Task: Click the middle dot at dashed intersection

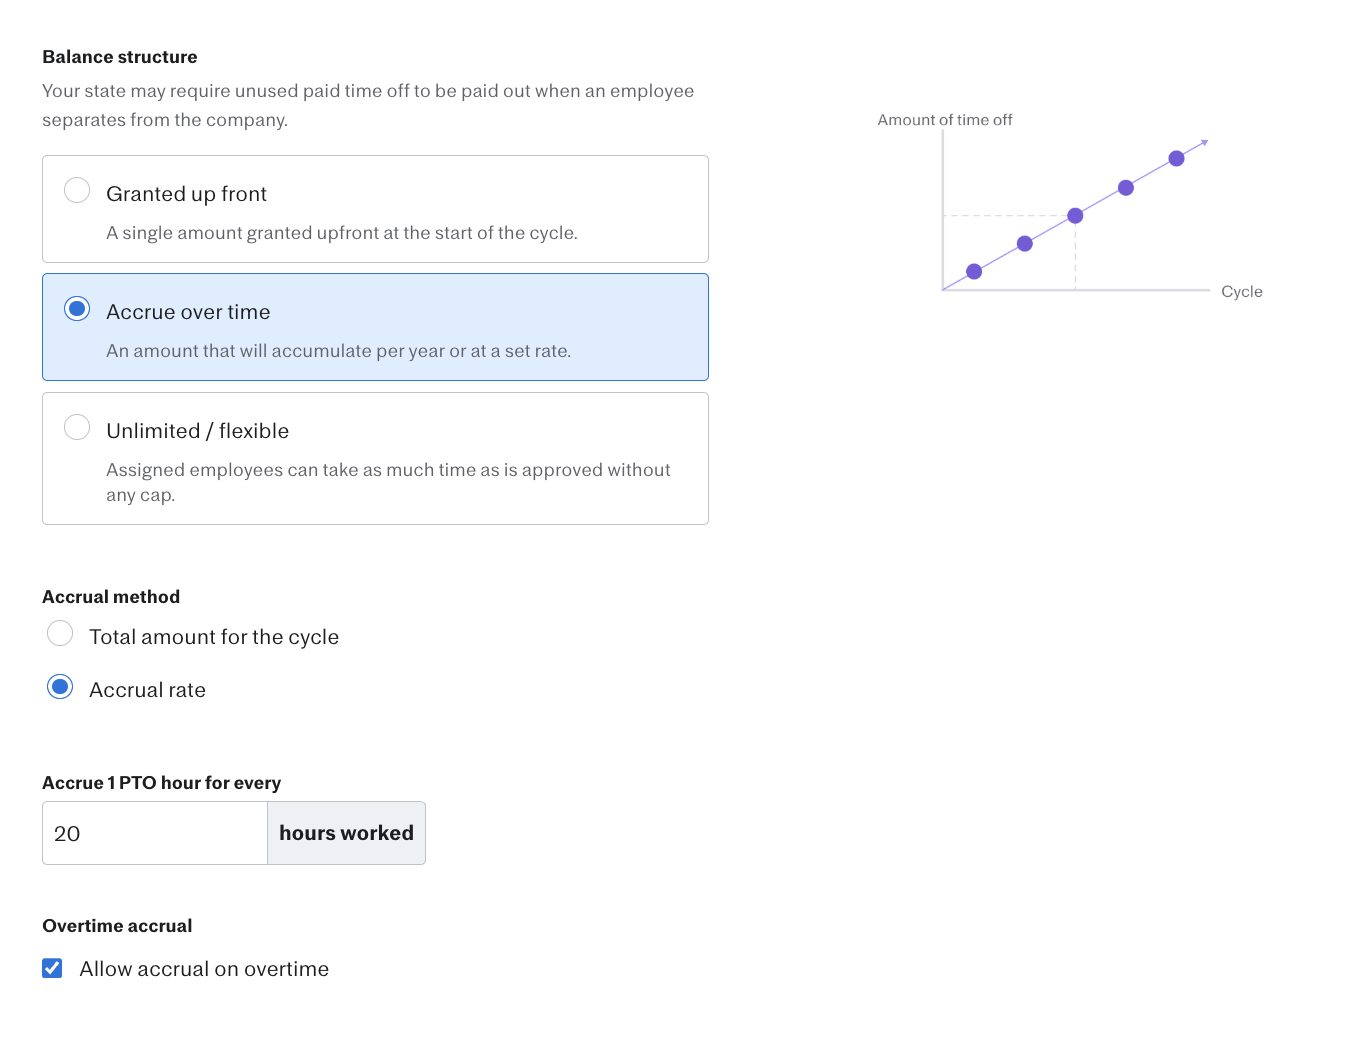Action: (1075, 216)
